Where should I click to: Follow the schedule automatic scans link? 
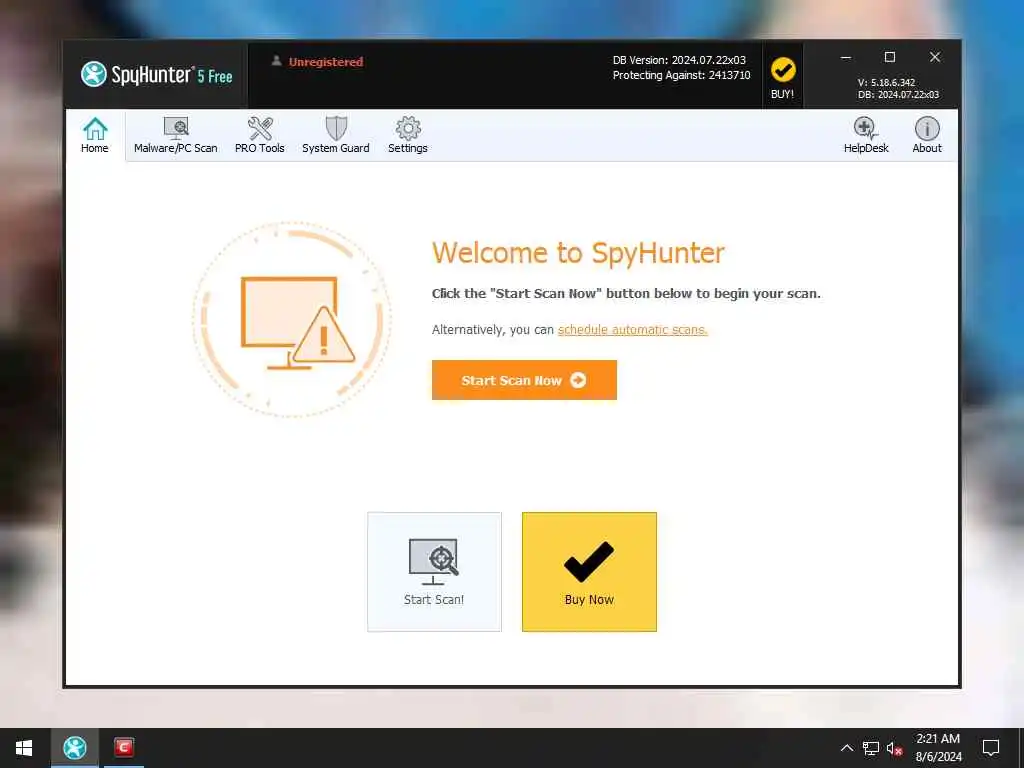(x=632, y=330)
